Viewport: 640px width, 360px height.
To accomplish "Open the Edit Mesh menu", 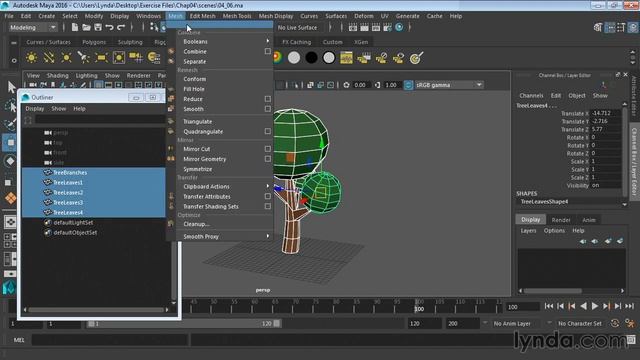I will (202, 16).
